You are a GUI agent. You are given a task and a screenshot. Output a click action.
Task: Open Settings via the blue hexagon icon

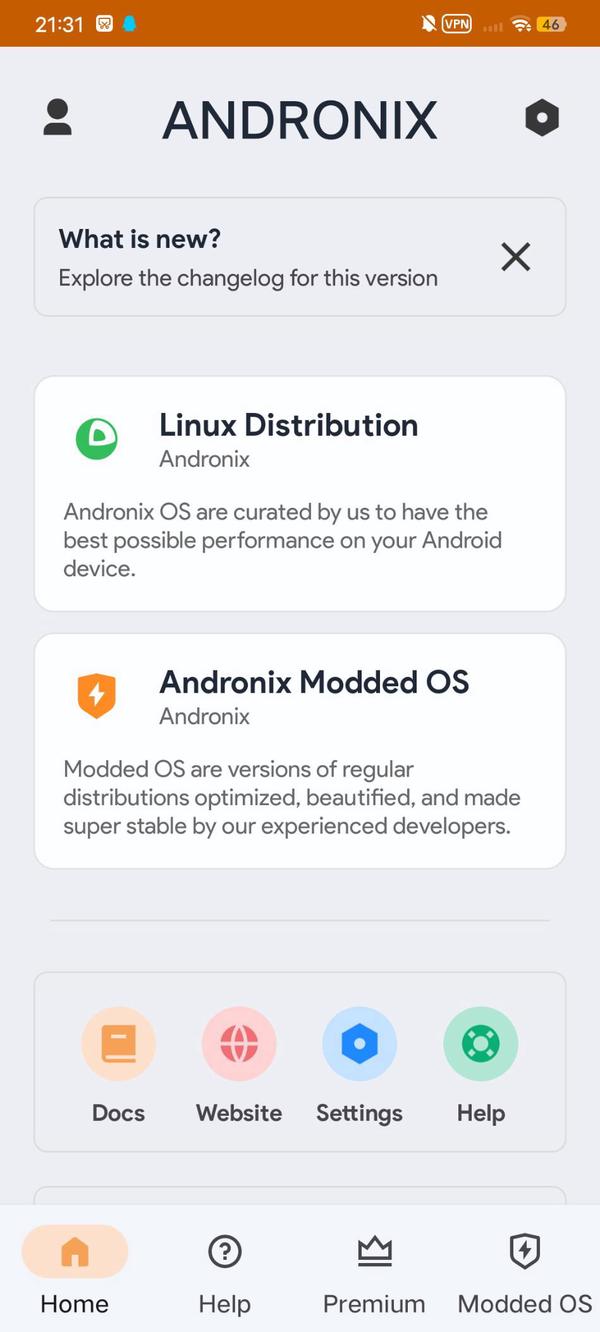point(359,1043)
